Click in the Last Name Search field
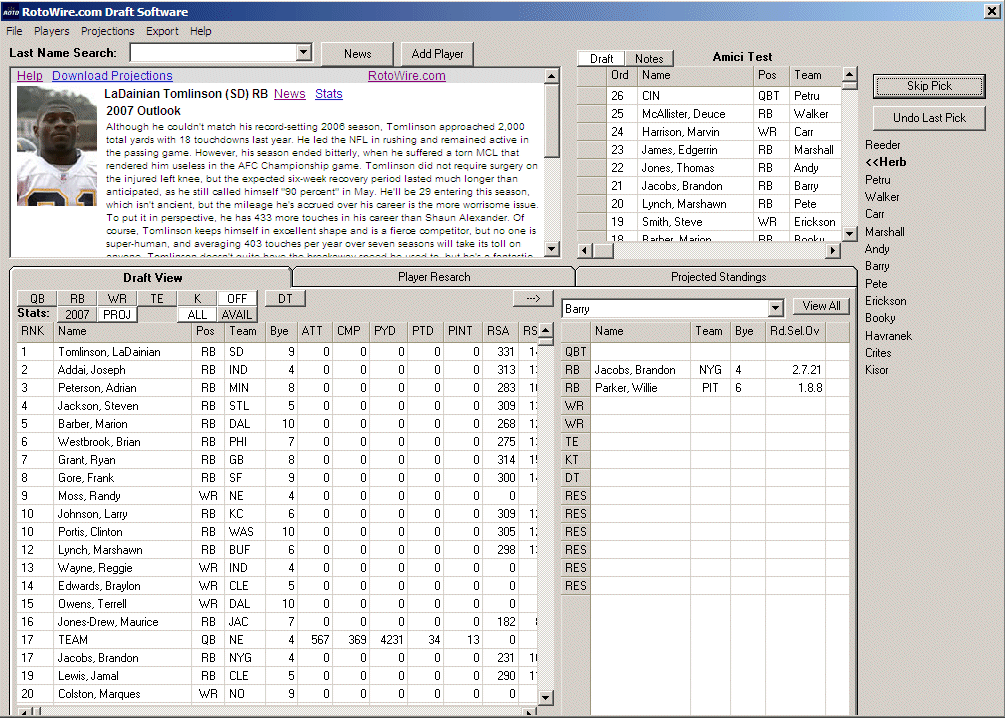This screenshot has width=1005, height=718. [213, 53]
